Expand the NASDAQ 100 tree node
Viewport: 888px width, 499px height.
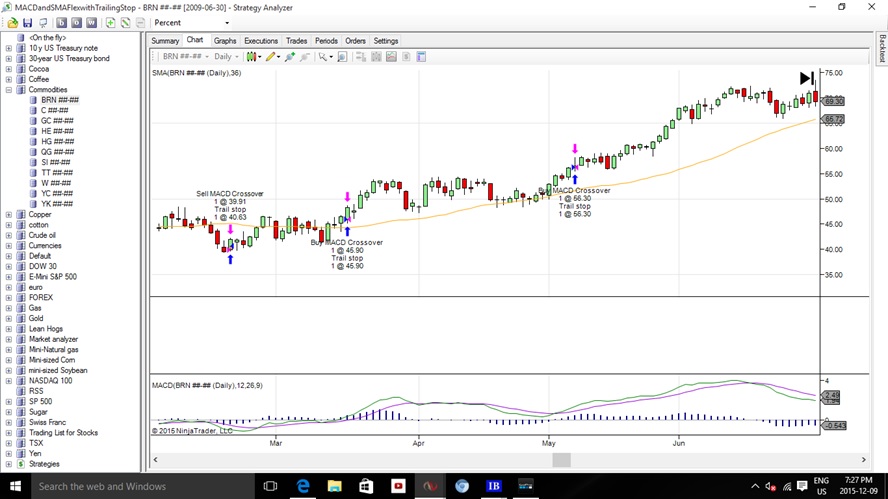(8, 381)
